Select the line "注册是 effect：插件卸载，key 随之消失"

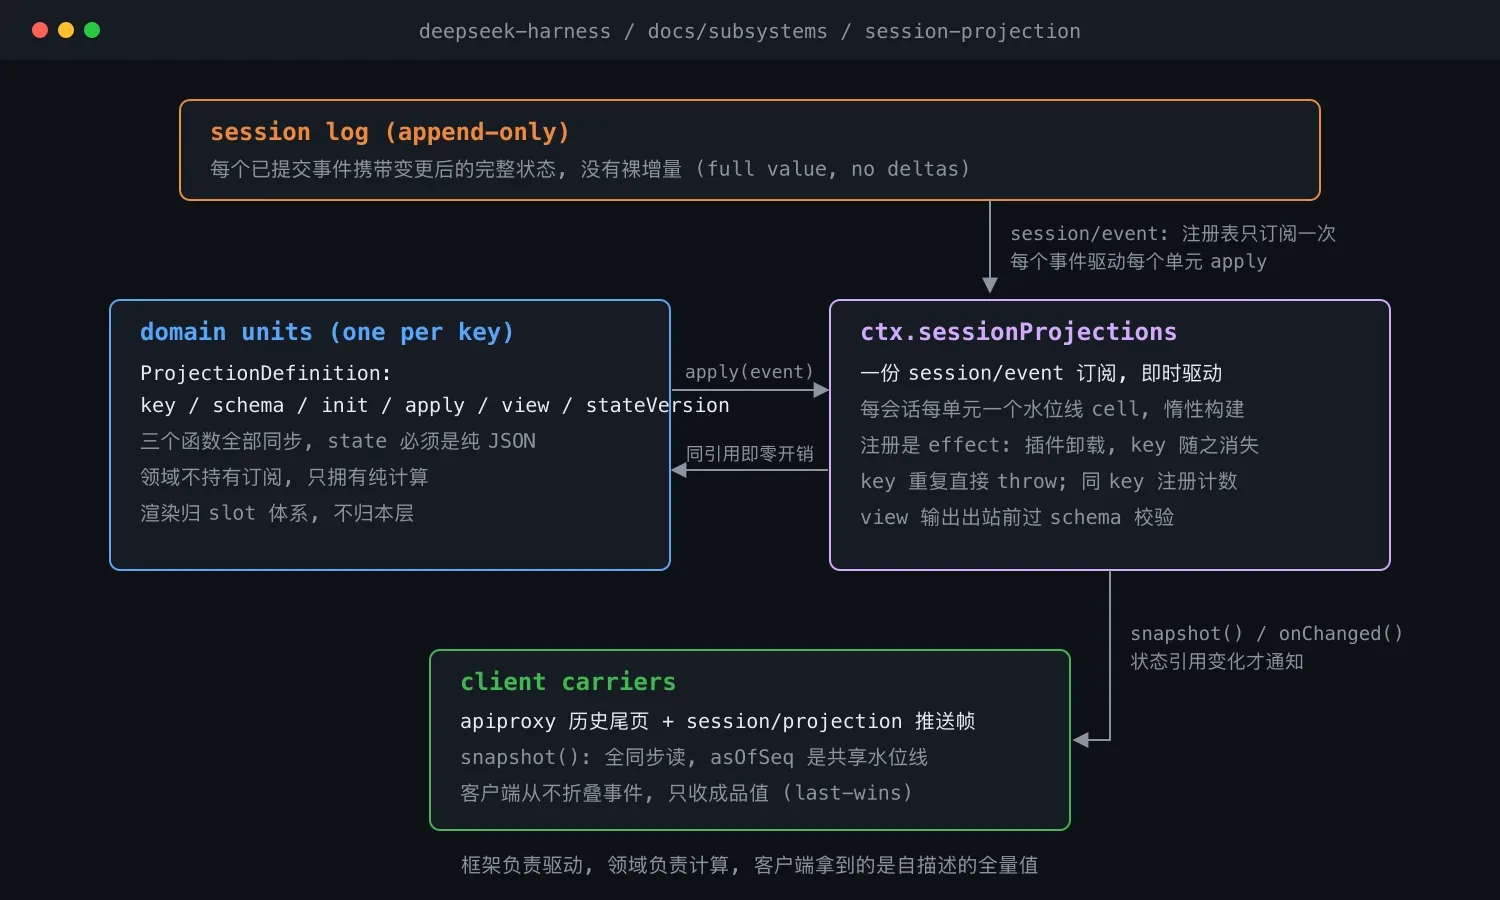point(1059,445)
